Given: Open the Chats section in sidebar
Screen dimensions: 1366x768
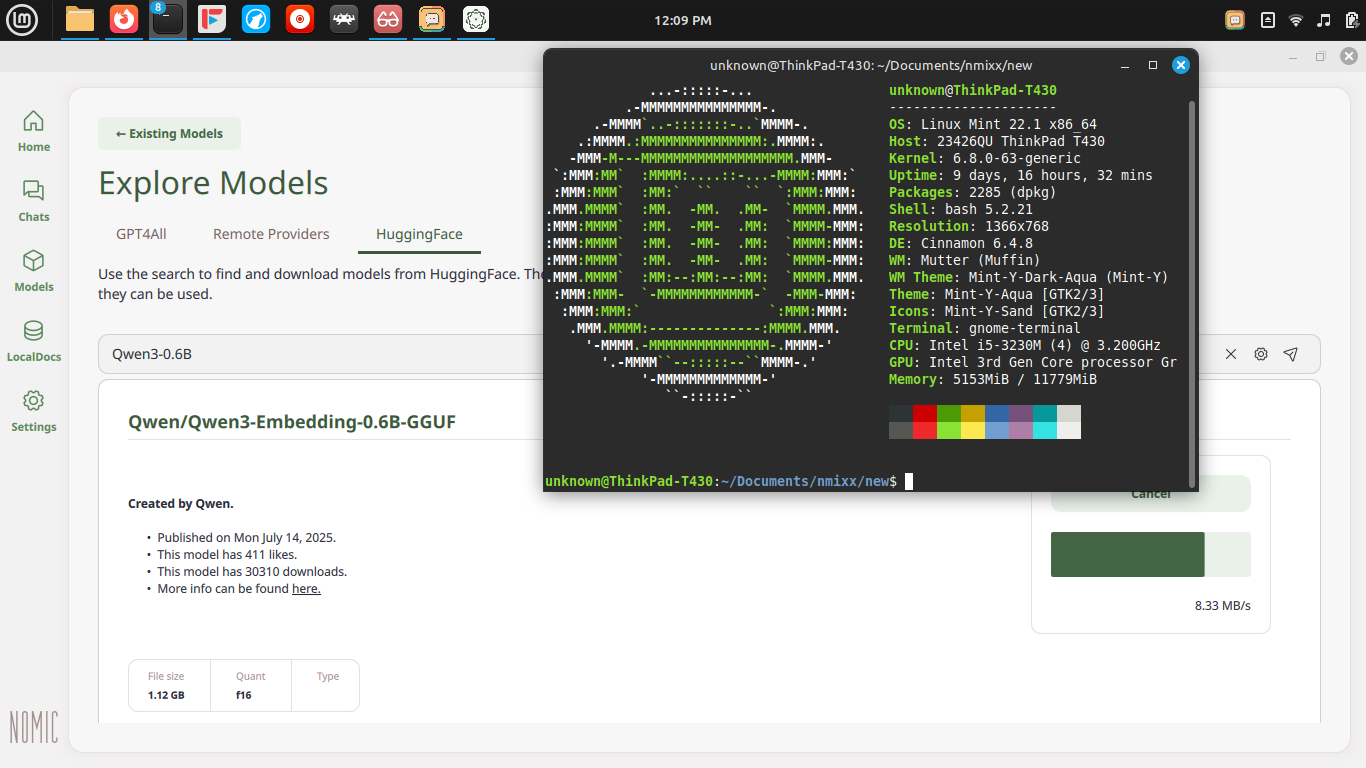Looking at the screenshot, I should tap(33, 201).
